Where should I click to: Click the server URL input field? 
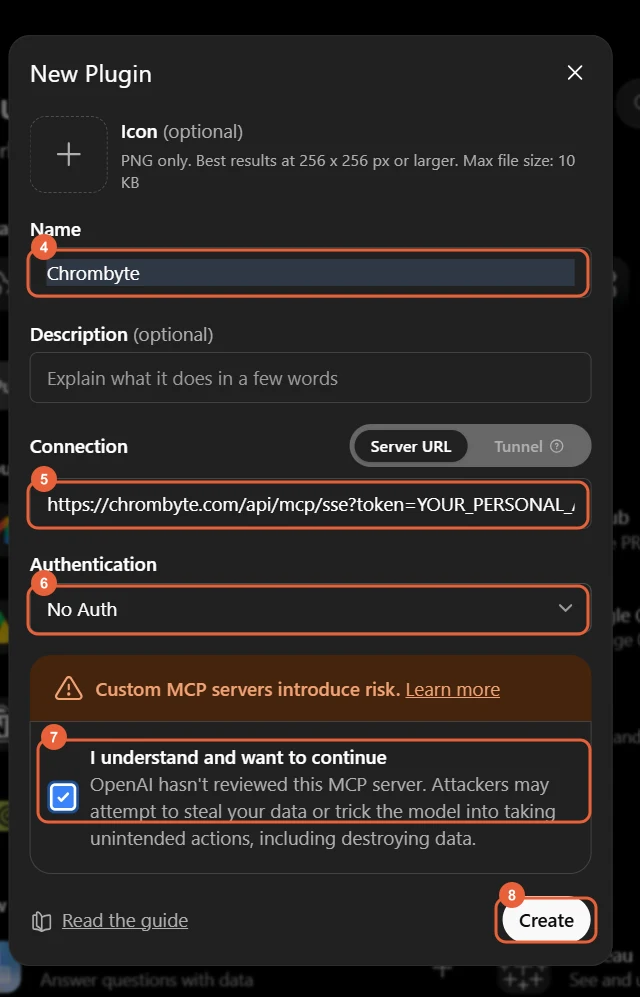pos(310,505)
